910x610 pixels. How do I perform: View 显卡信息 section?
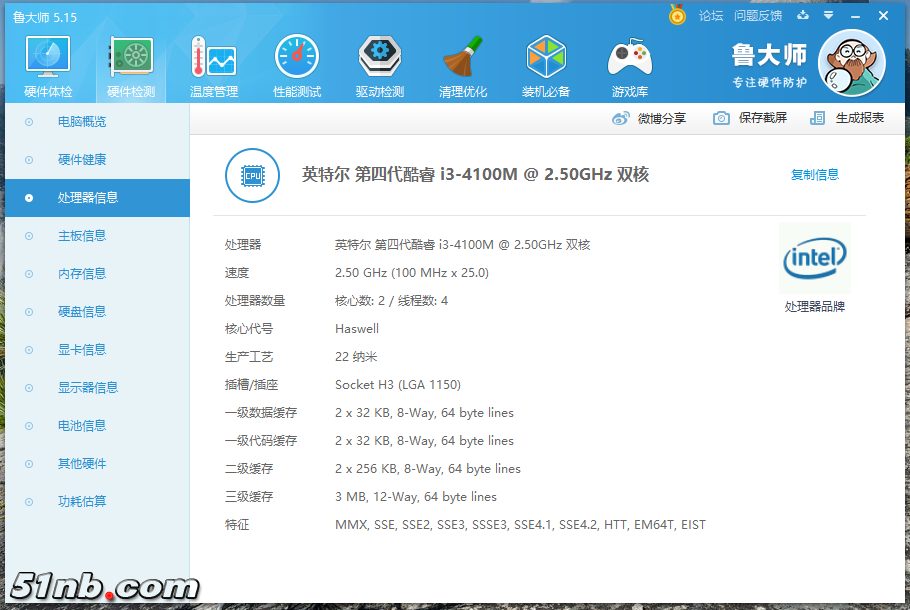point(82,350)
